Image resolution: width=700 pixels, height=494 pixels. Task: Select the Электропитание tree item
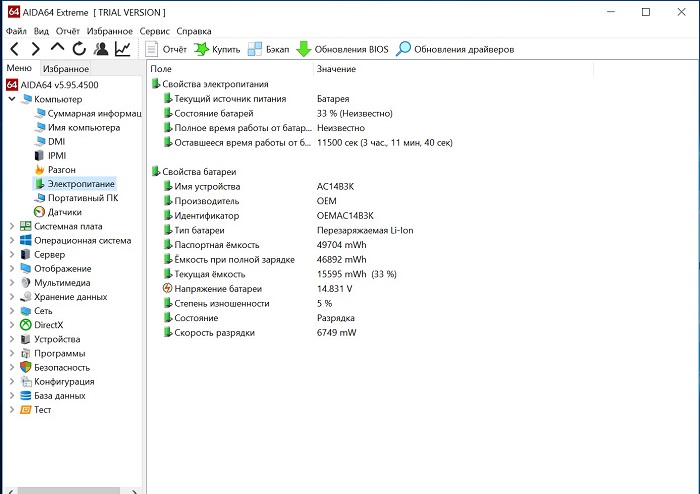pos(75,184)
